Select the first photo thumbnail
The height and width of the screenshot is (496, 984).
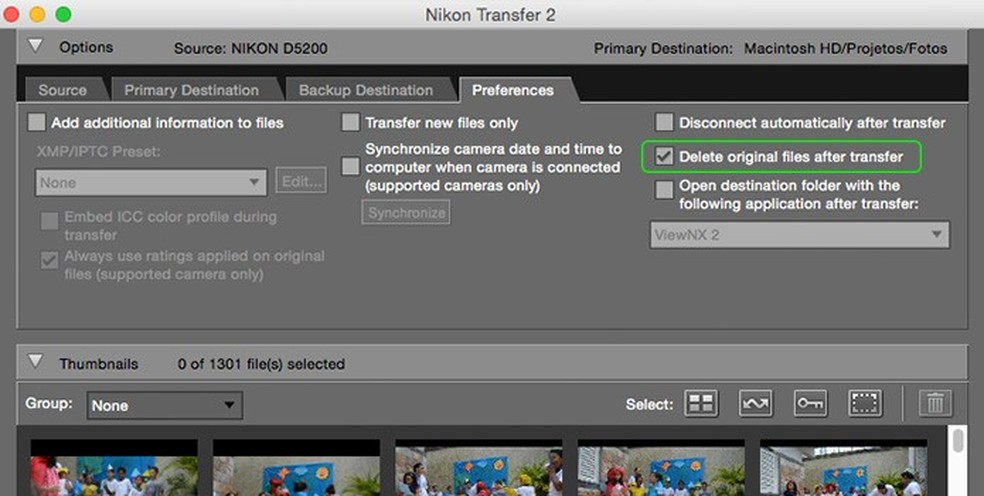[114, 468]
